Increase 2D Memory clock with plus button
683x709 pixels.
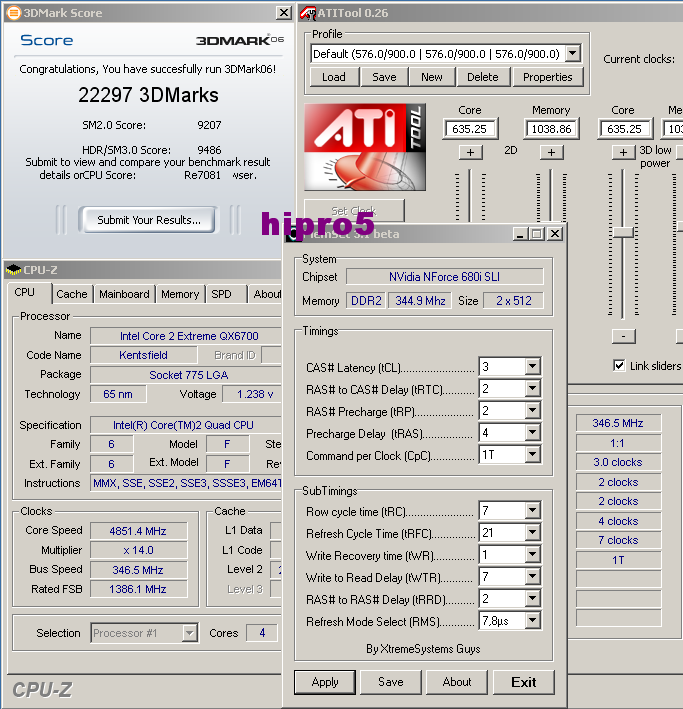pos(551,152)
